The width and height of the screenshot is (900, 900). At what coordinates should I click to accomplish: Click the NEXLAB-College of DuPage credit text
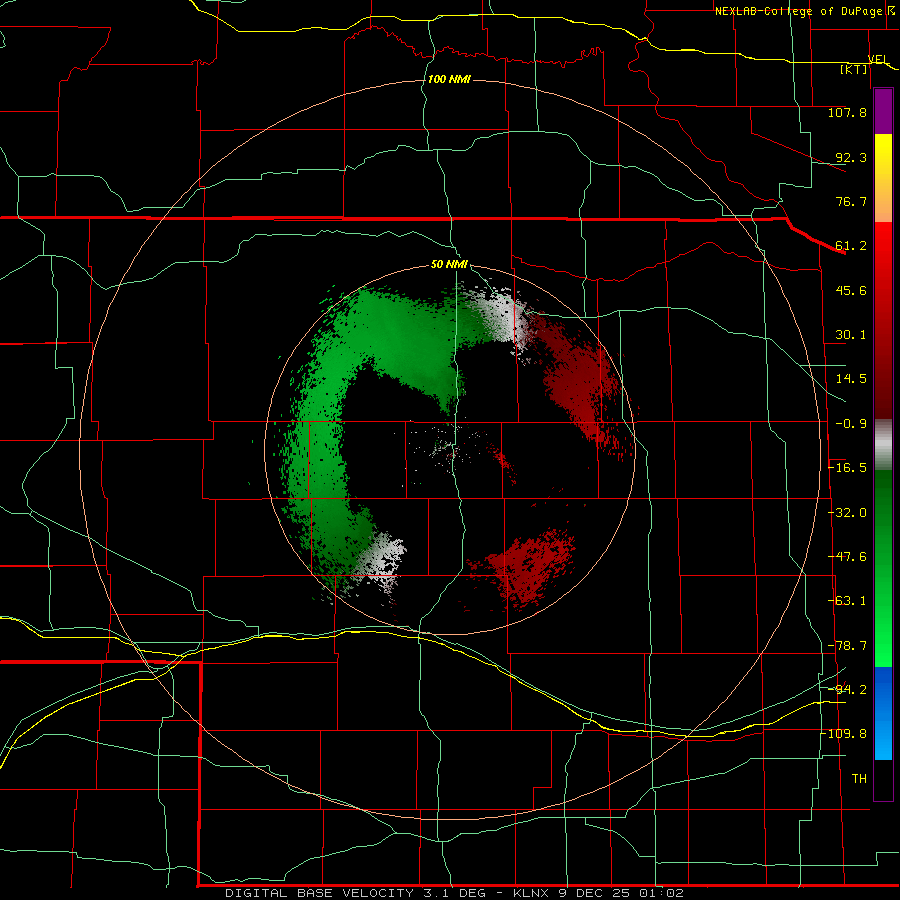point(798,11)
